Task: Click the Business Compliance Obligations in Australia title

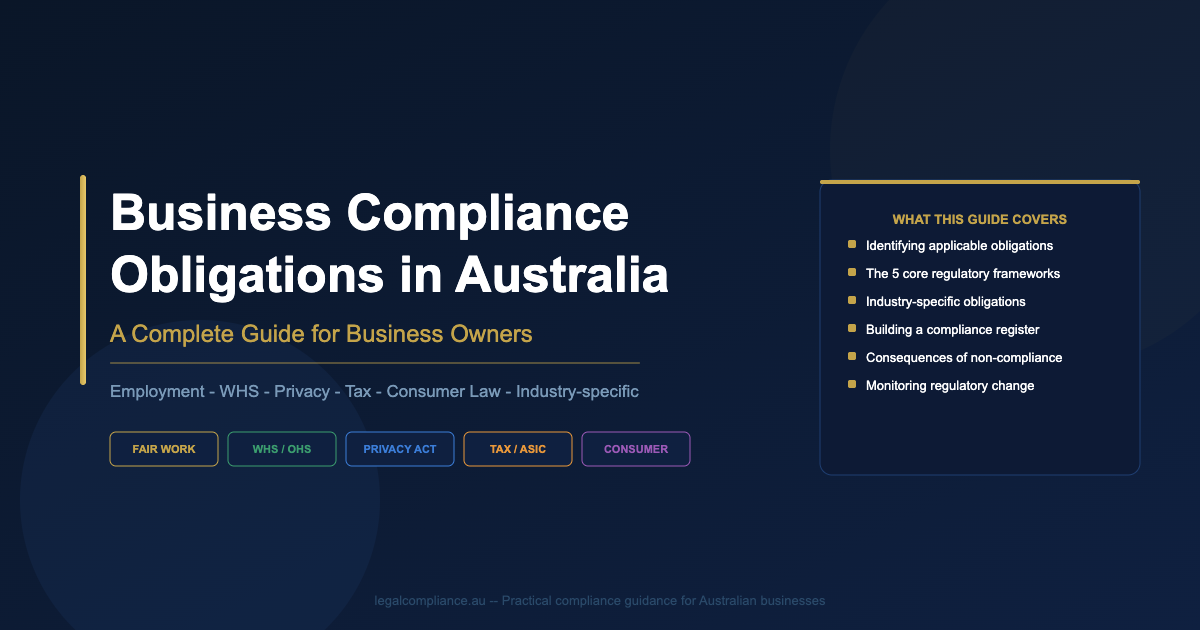Action: [389, 243]
